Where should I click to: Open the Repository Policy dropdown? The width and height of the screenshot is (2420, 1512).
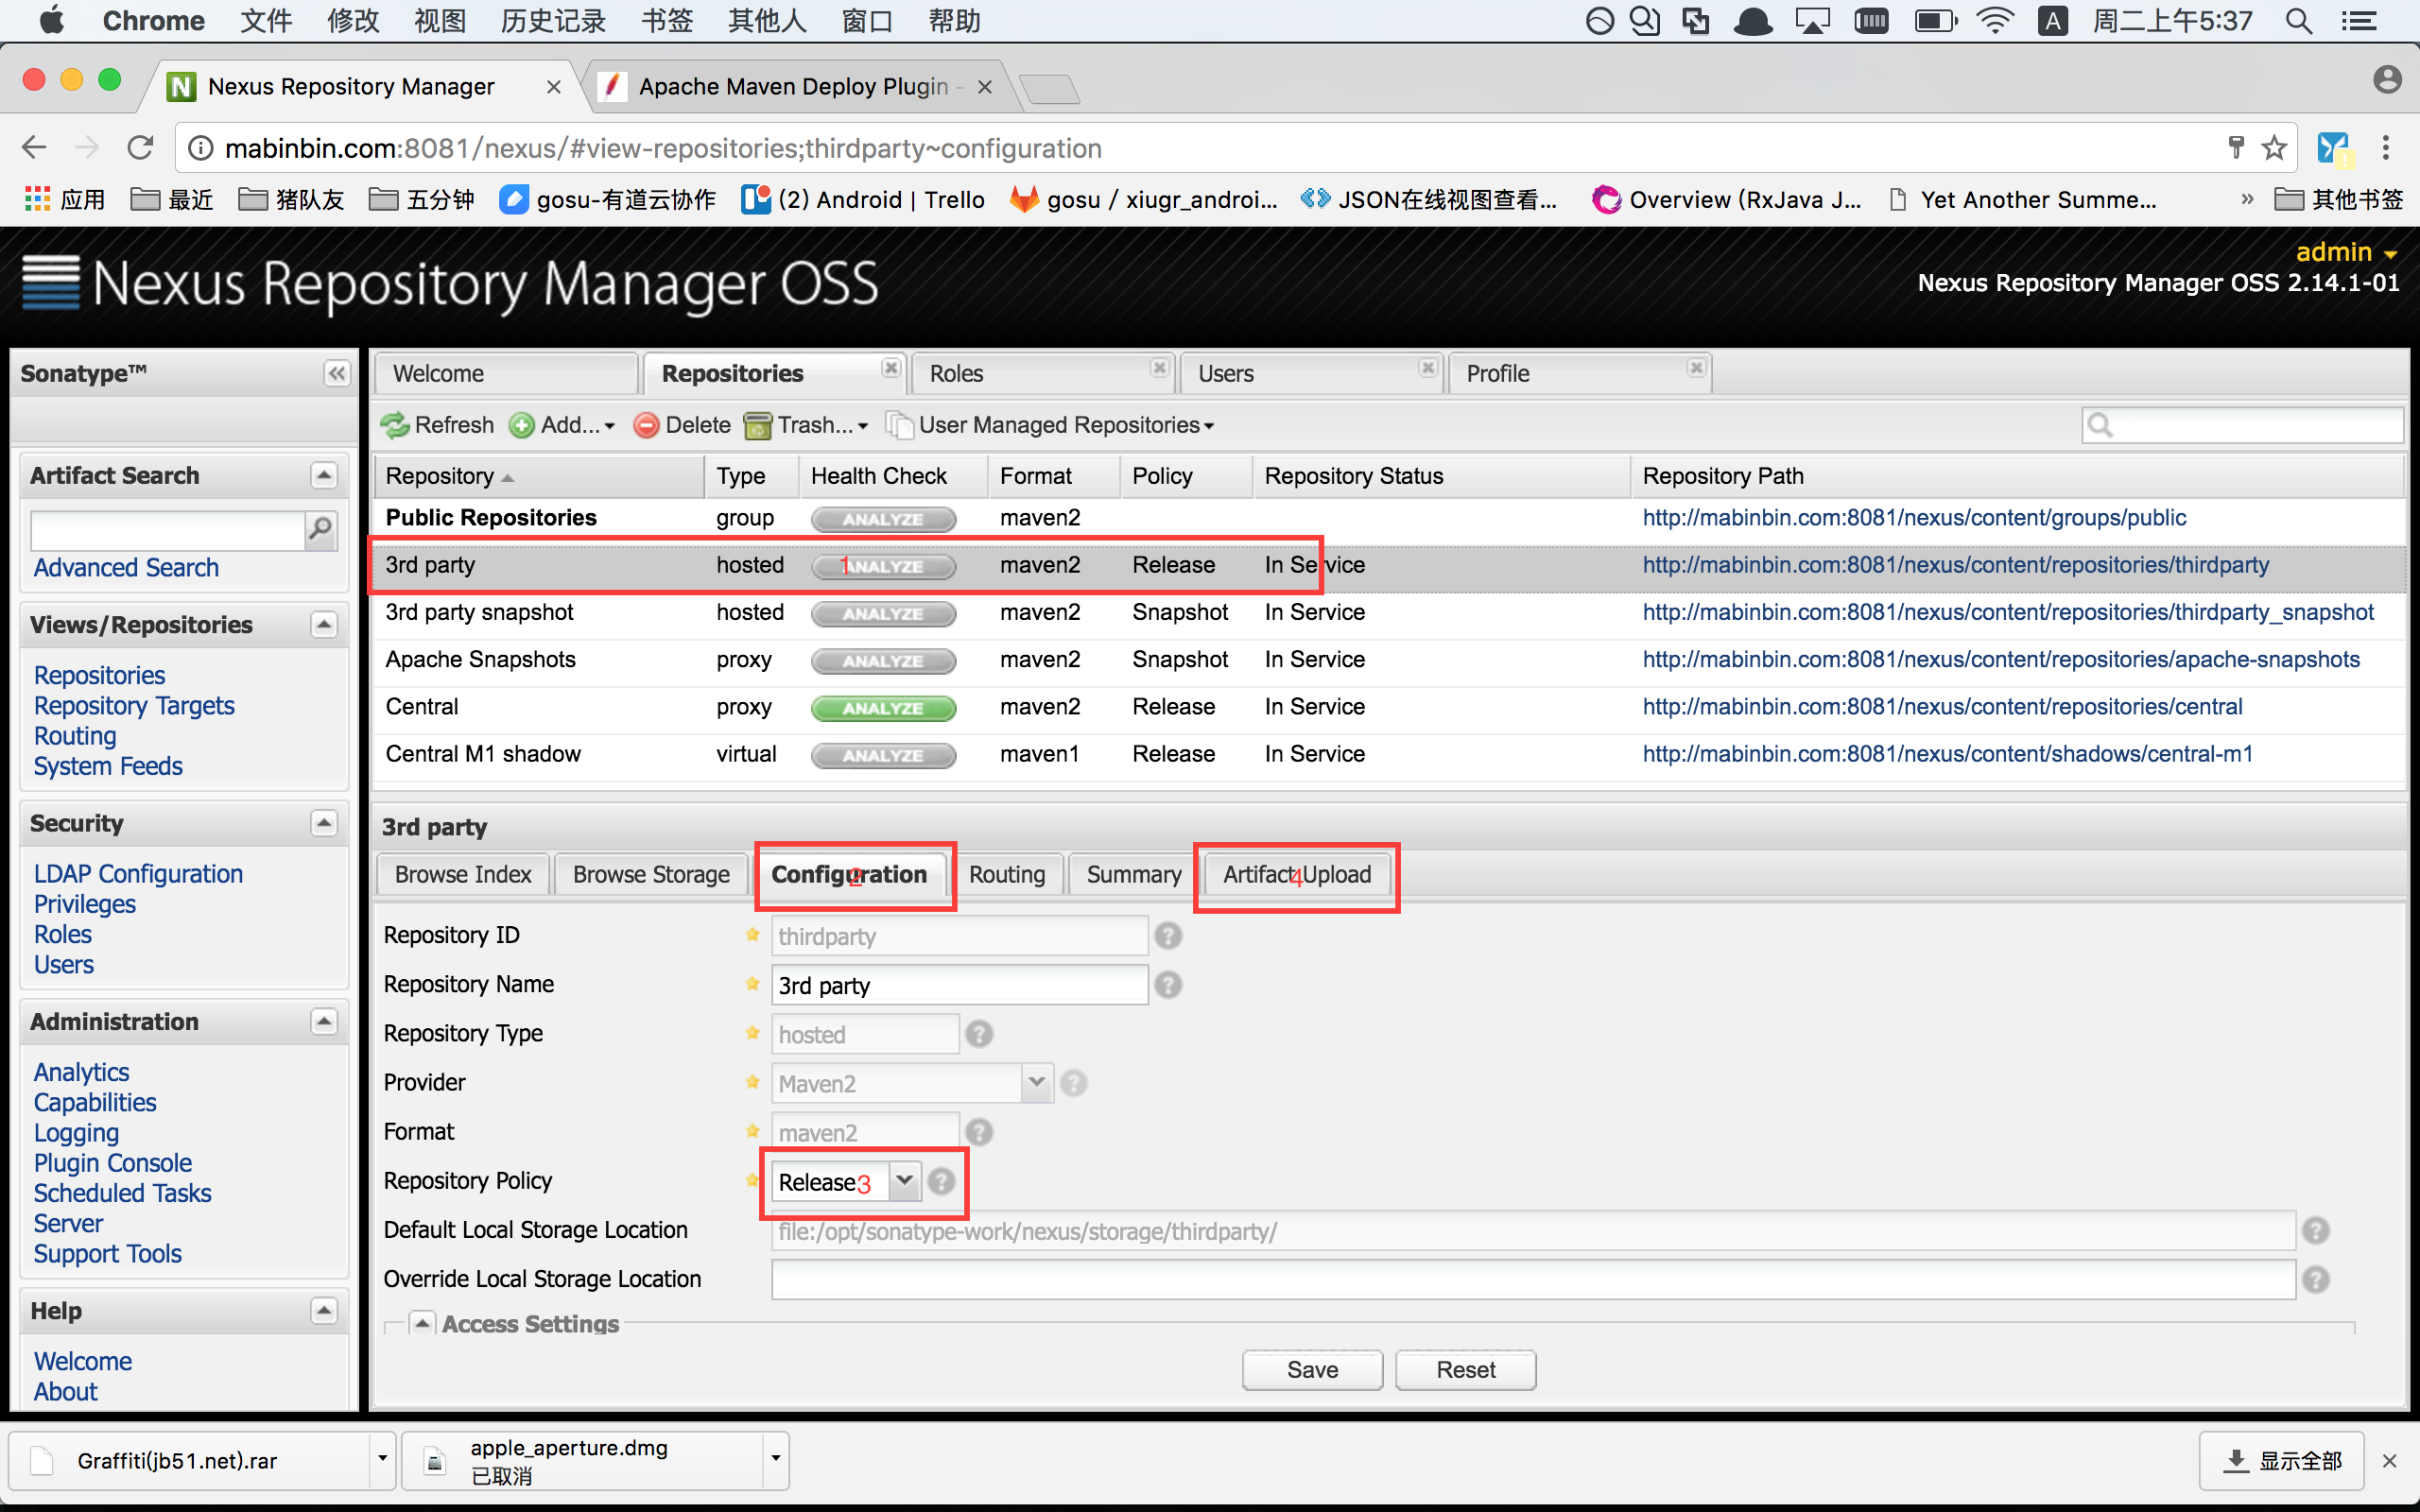point(904,1181)
